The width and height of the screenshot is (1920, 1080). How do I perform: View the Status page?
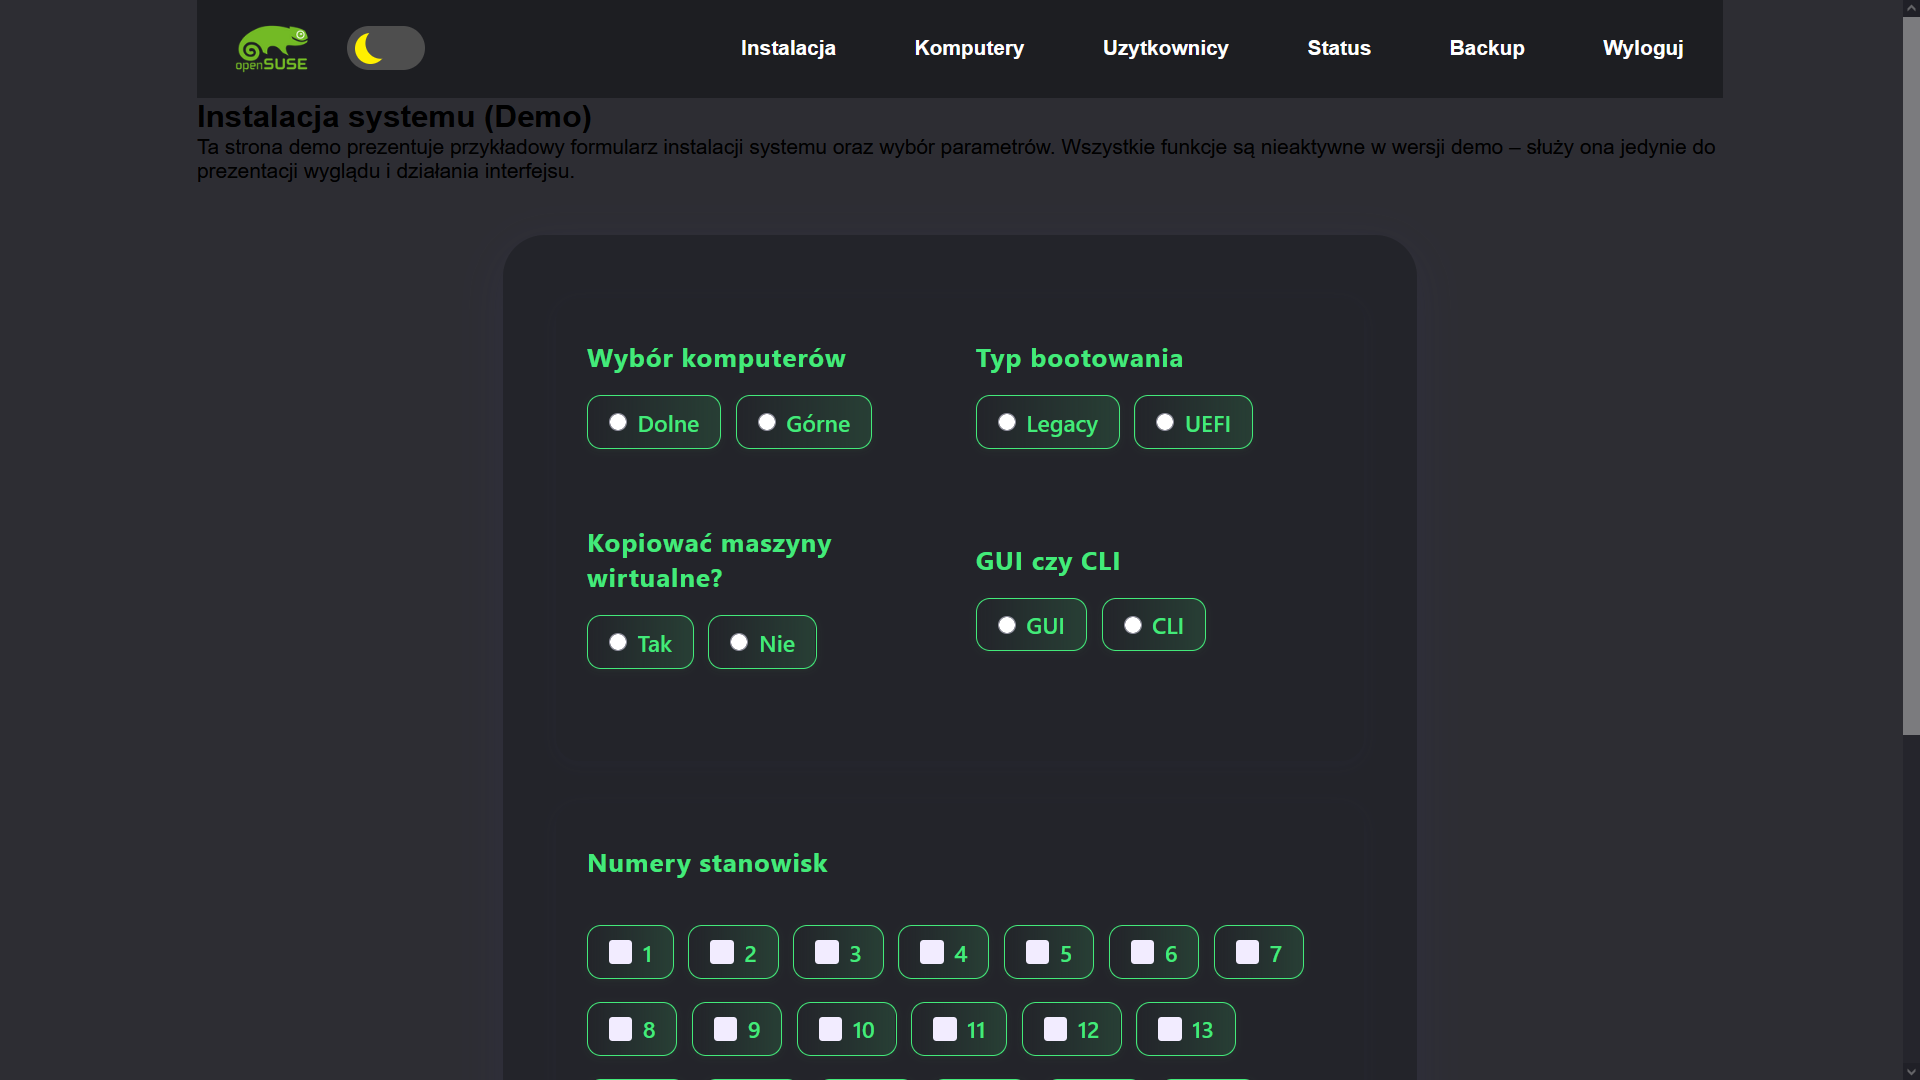pyautogui.click(x=1339, y=48)
